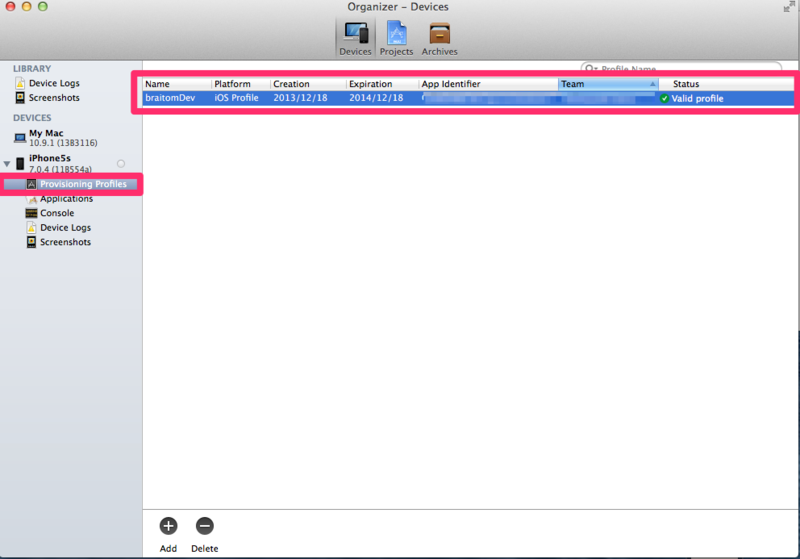Focus the Profile Name search field

pyautogui.click(x=681, y=67)
